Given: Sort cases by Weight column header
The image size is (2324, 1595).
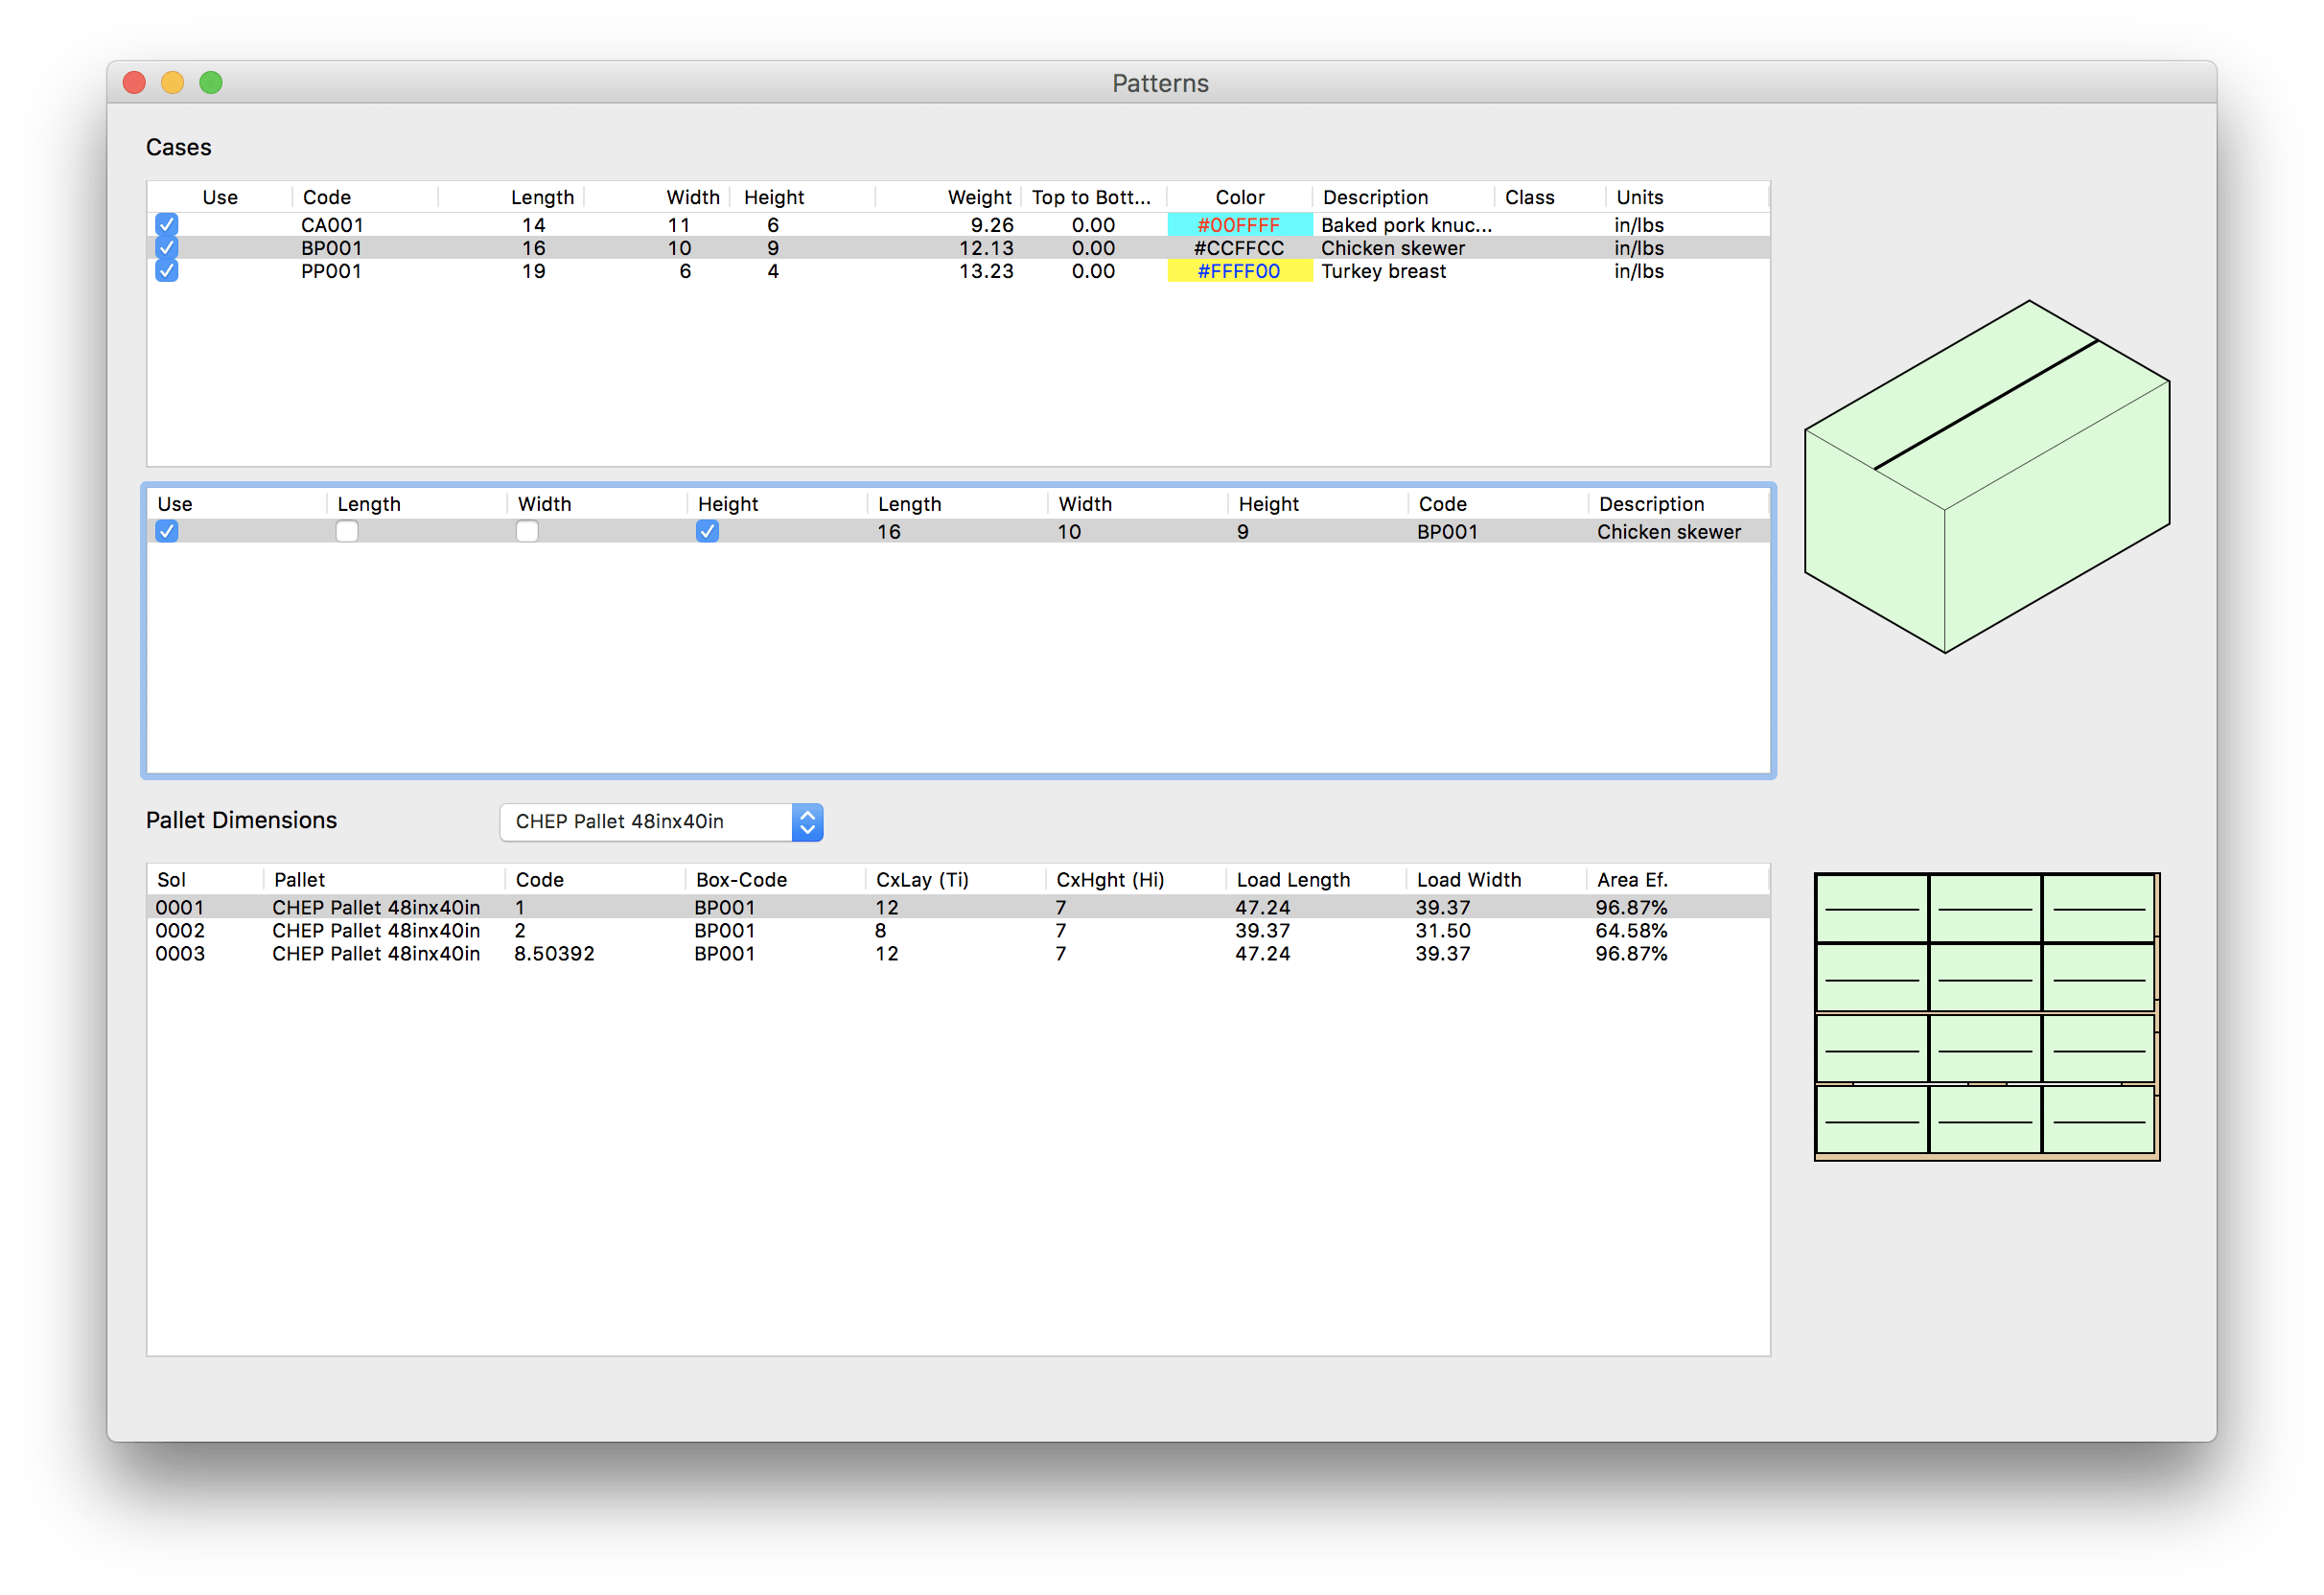Looking at the screenshot, I should 979,197.
